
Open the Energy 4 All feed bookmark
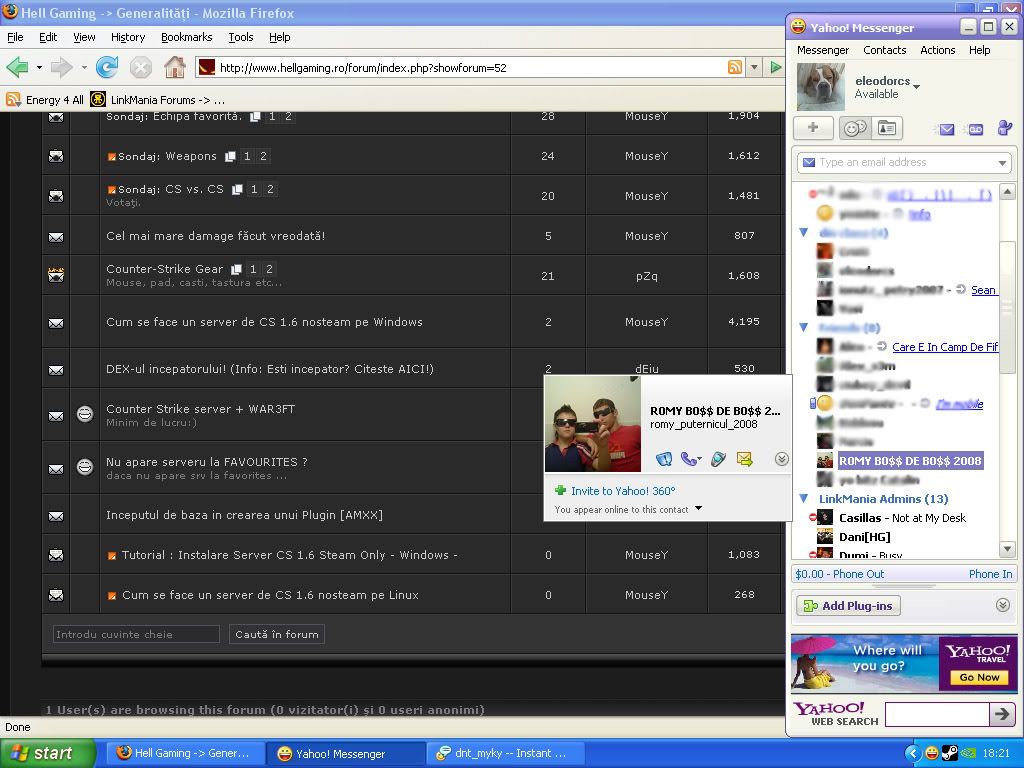pyautogui.click(x=45, y=99)
